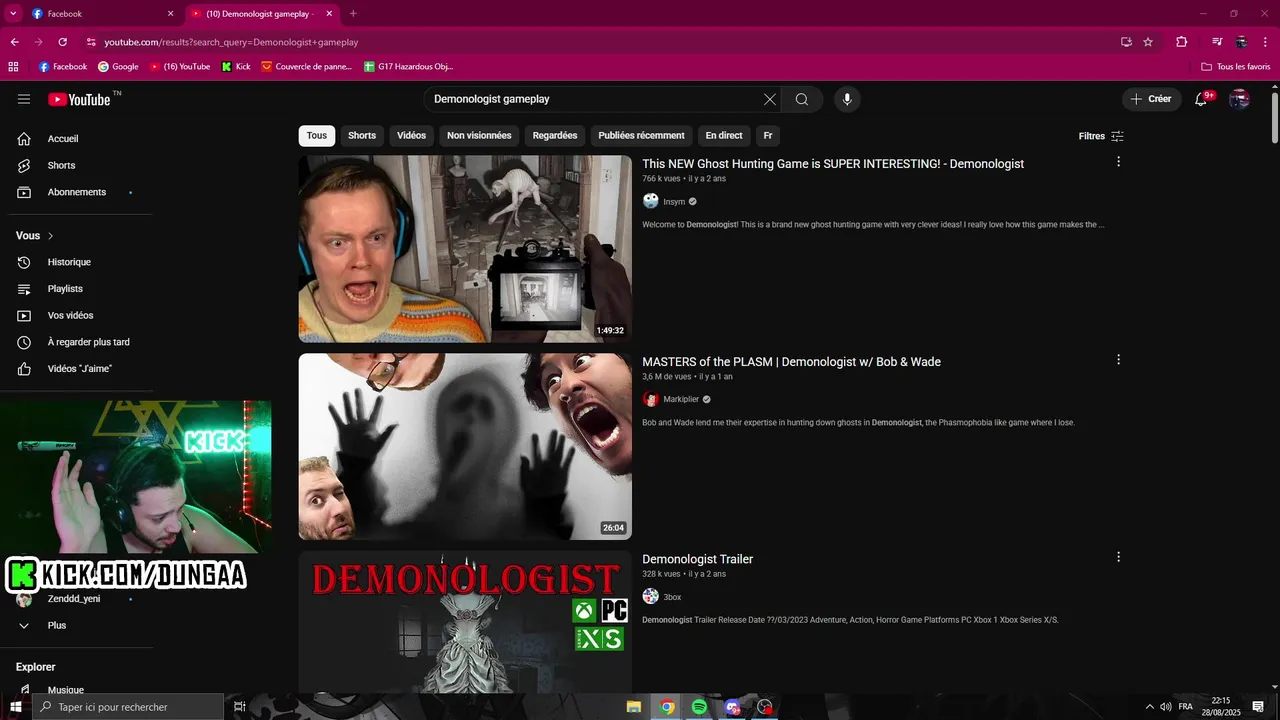Viewport: 1280px width, 720px height.
Task: Select the Regardées filter chip
Action: click(555, 135)
